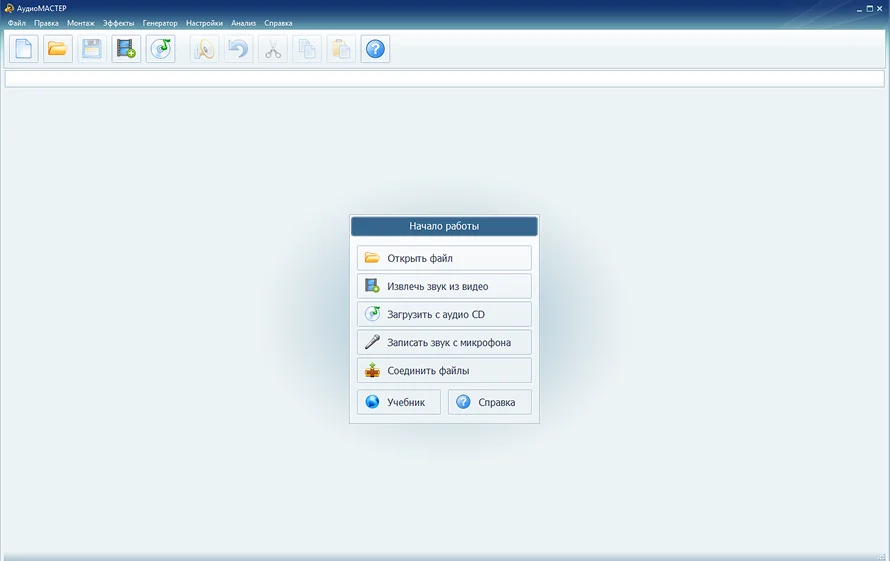Open the Эффекты menu
Screen dimensions: 890x561
click(x=118, y=22)
